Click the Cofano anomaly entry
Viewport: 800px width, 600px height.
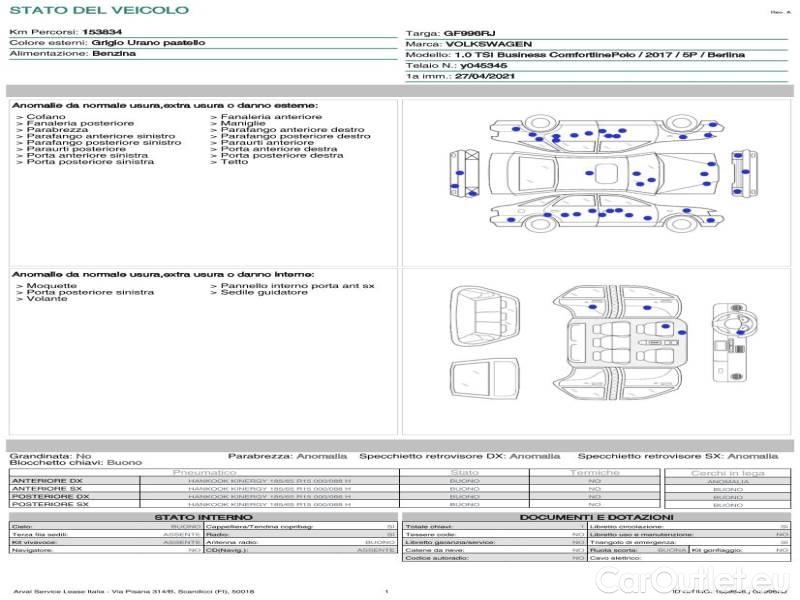pos(46,117)
